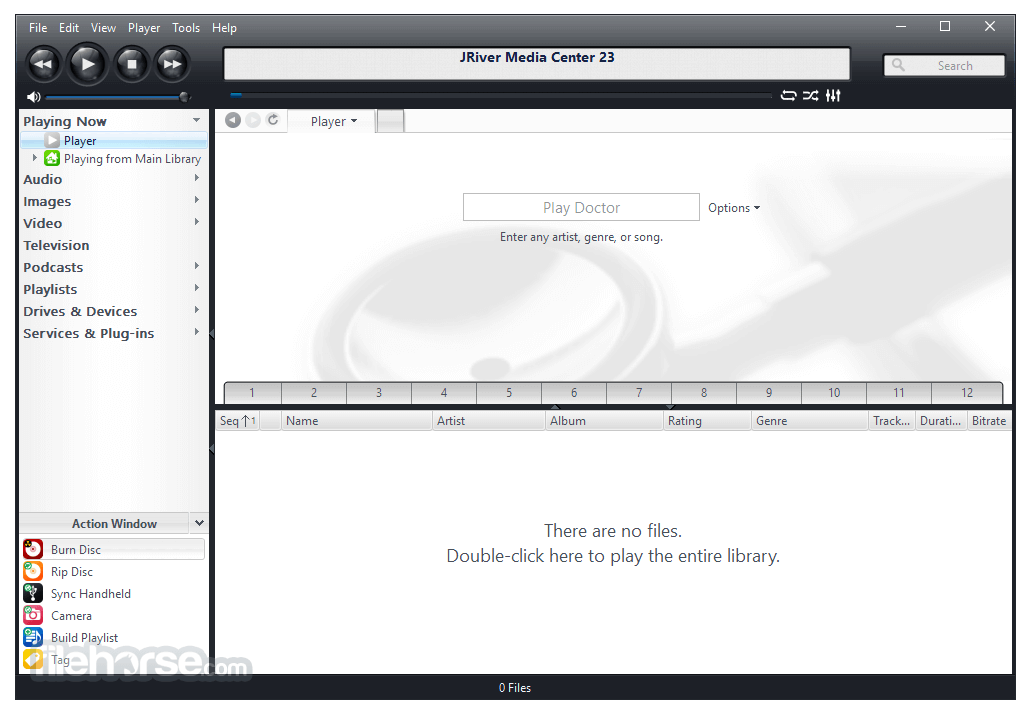The width and height of the screenshot is (1031, 712).
Task: Collapse Action Window with chevron
Action: 199,523
